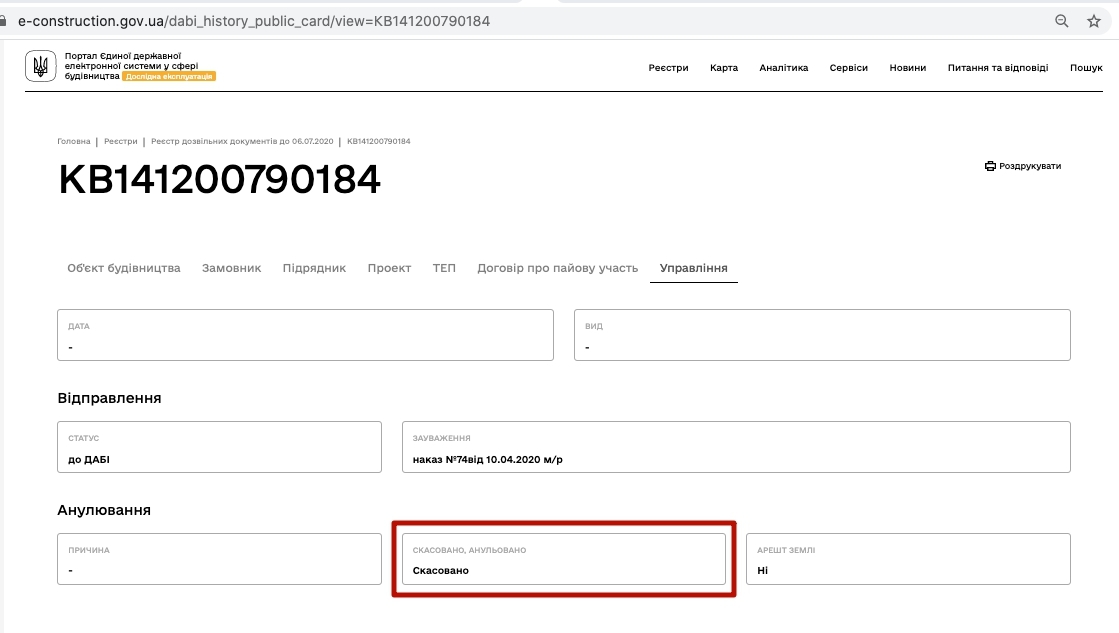Open the Карта menu item
The width and height of the screenshot is (1119, 633).
click(724, 68)
